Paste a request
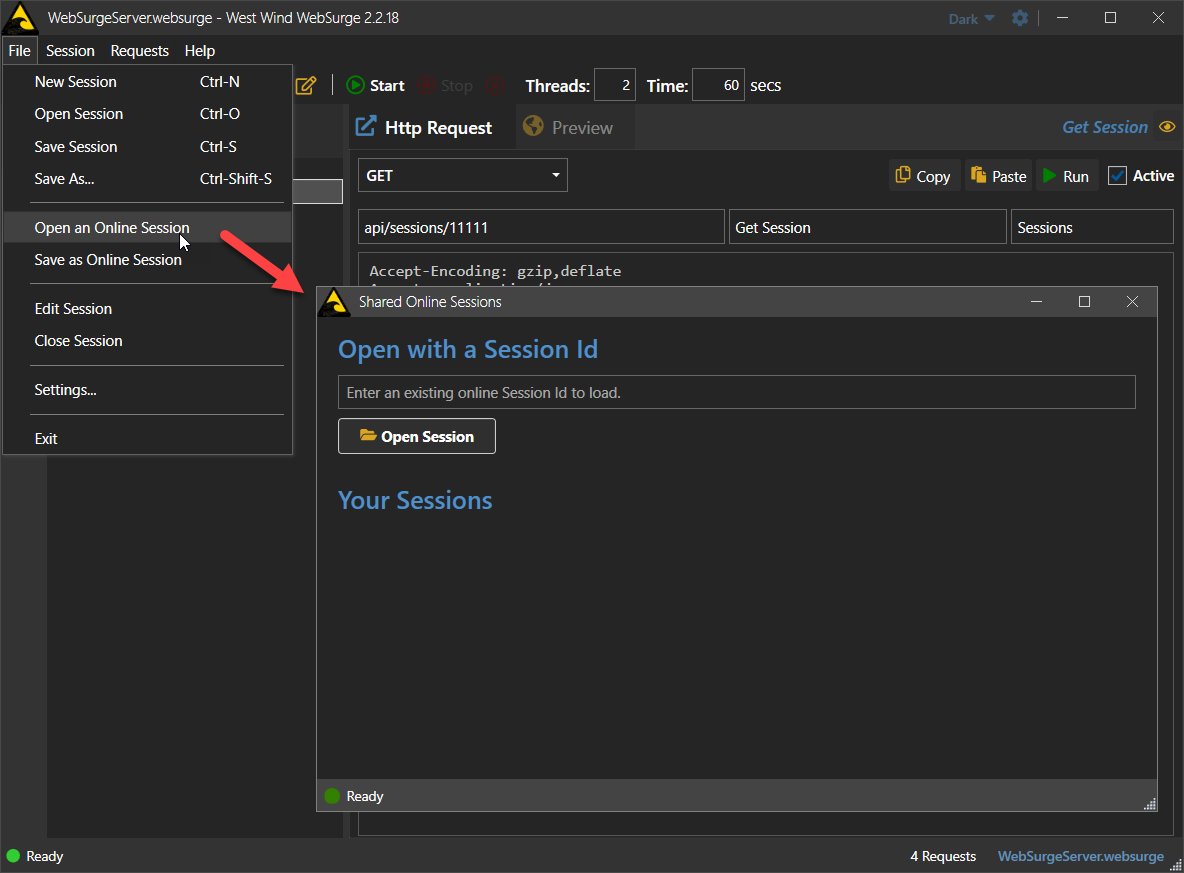Image resolution: width=1184 pixels, height=873 pixels. (x=998, y=176)
